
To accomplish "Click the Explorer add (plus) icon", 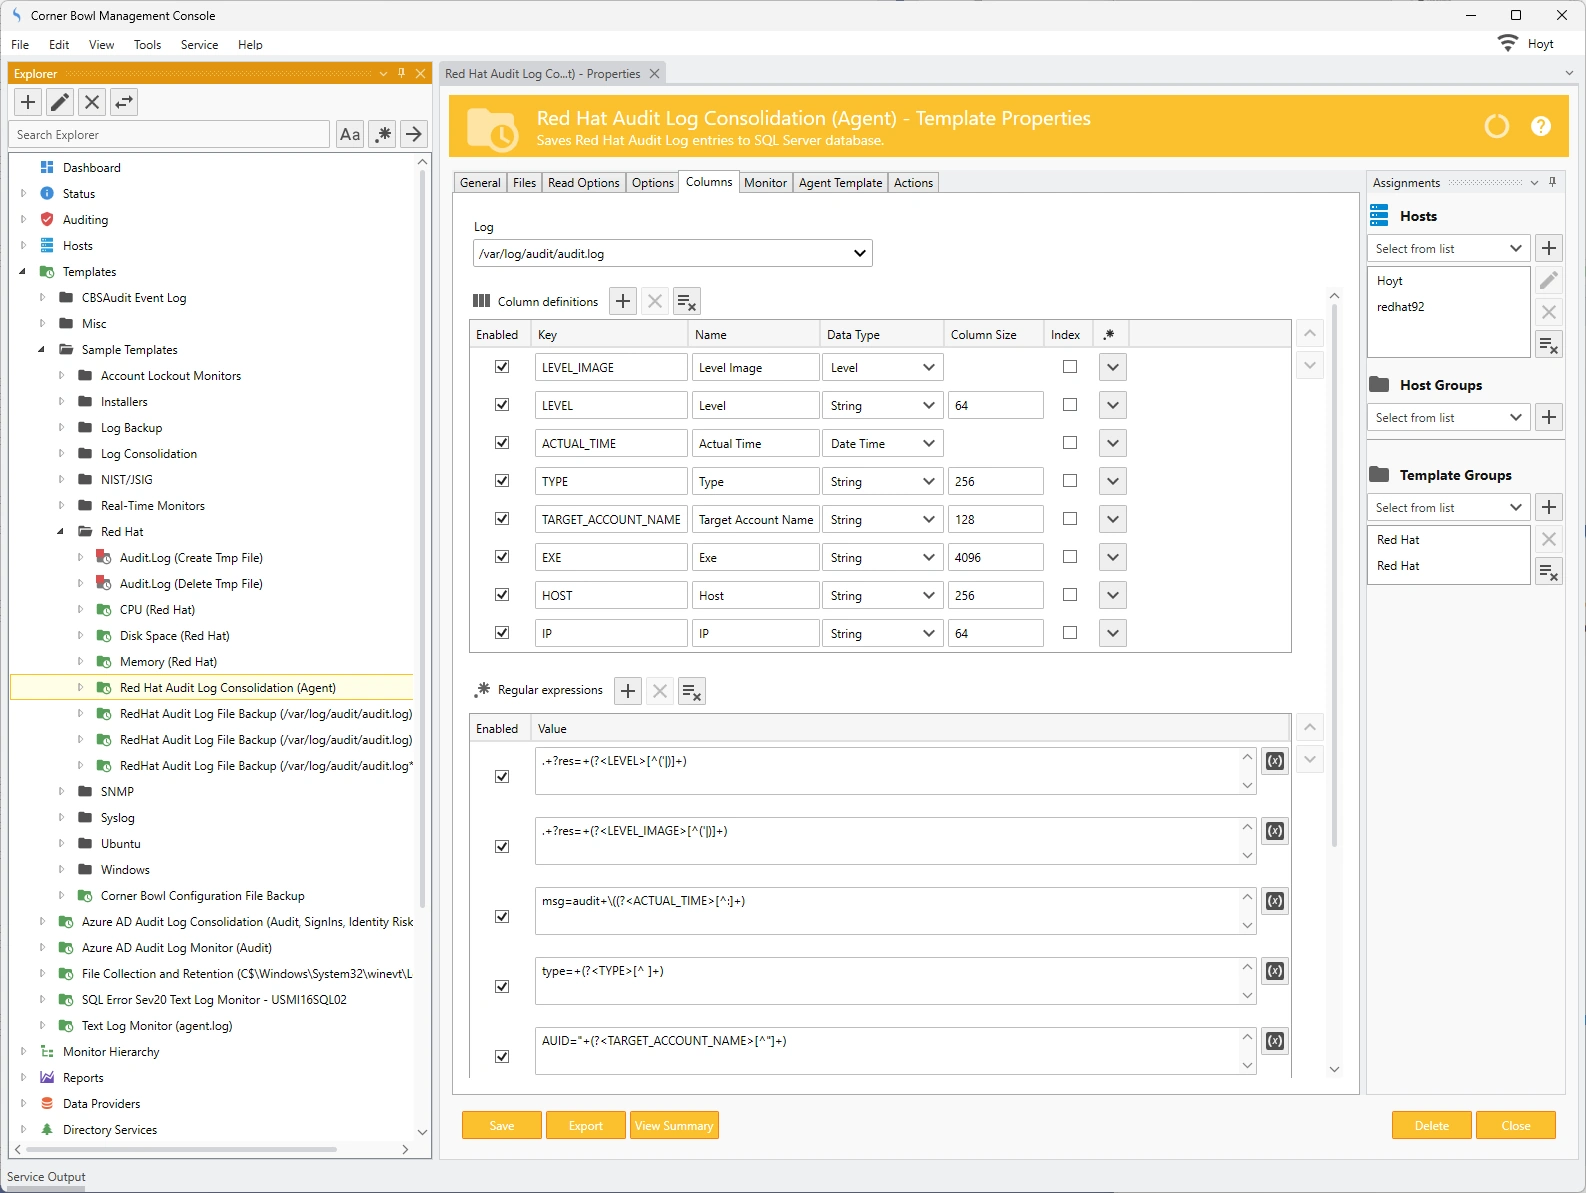I will tap(28, 102).
